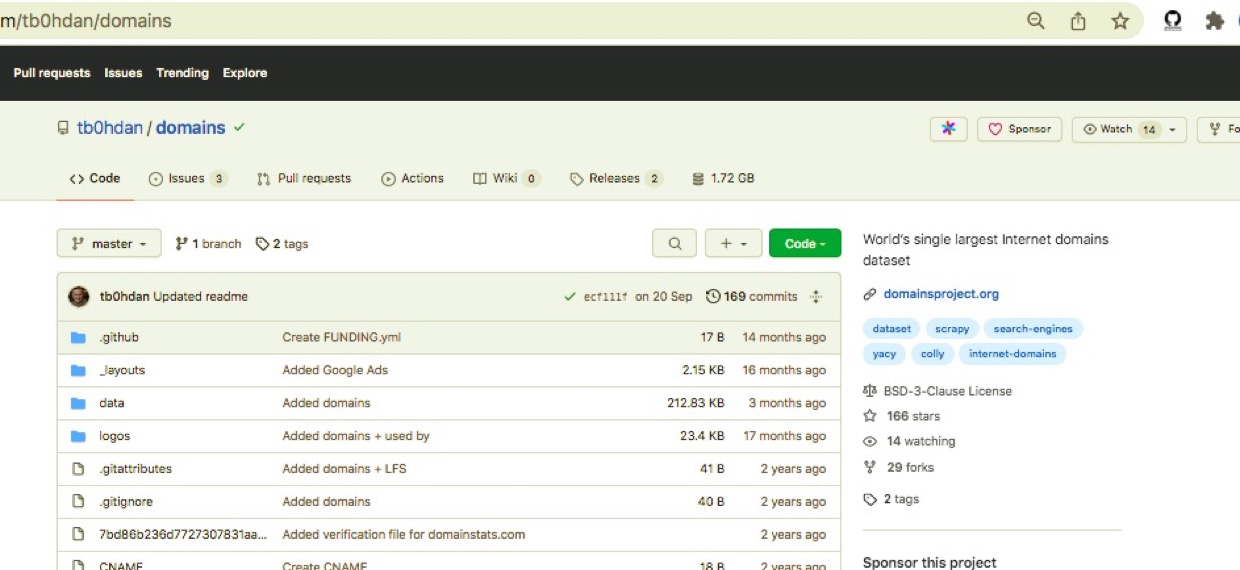Open the domainsproject.org website link
The image size is (1240, 570).
[x=941, y=294]
